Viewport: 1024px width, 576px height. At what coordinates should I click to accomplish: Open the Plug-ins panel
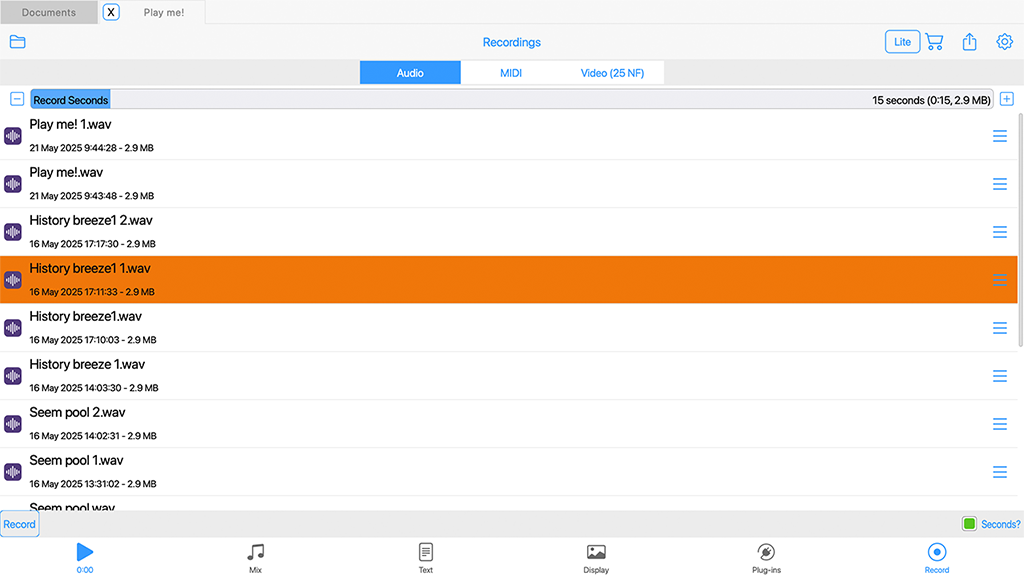pos(766,557)
